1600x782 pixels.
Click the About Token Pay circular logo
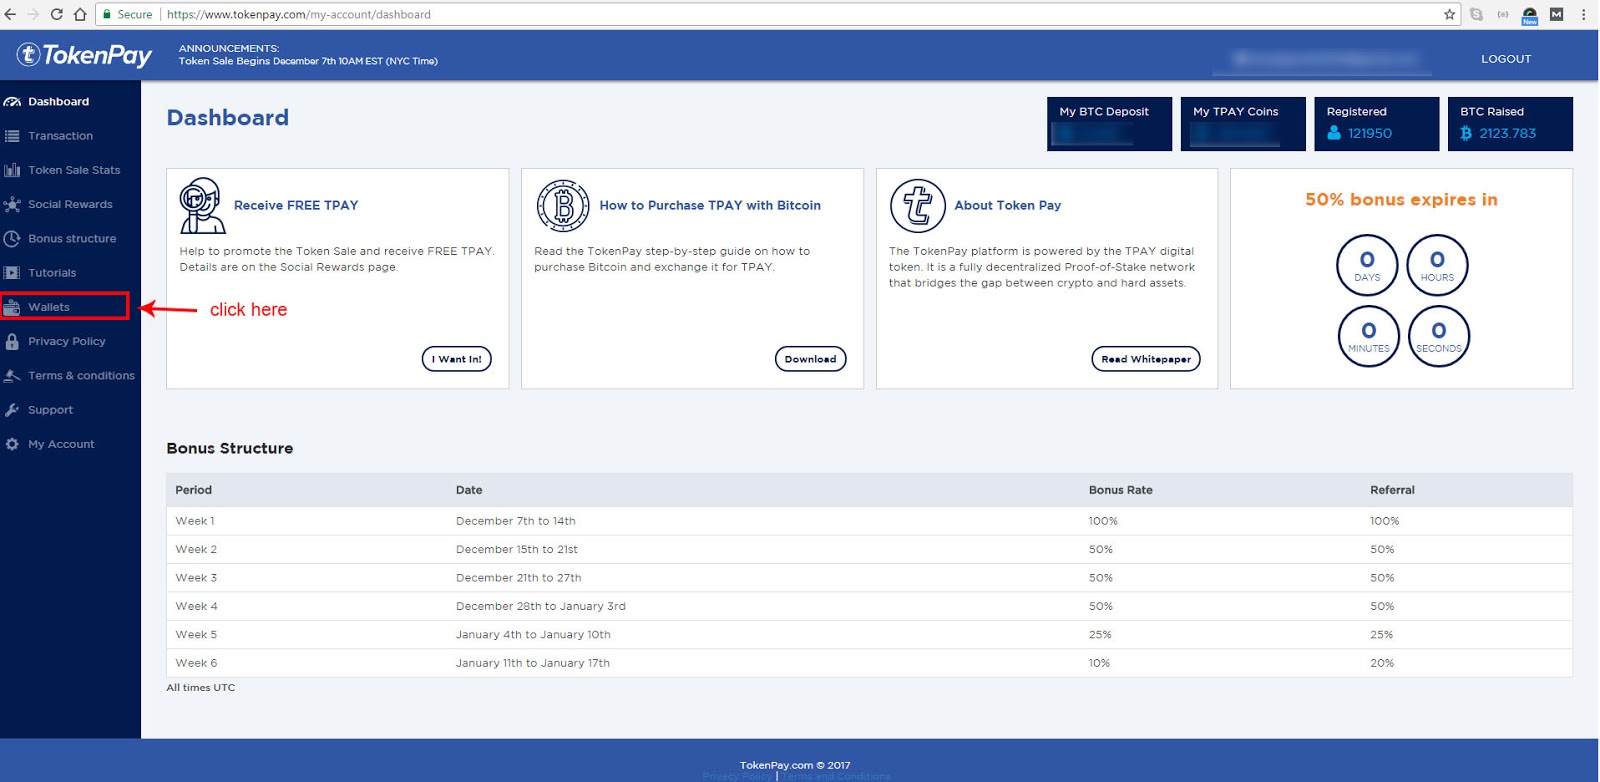coord(917,206)
